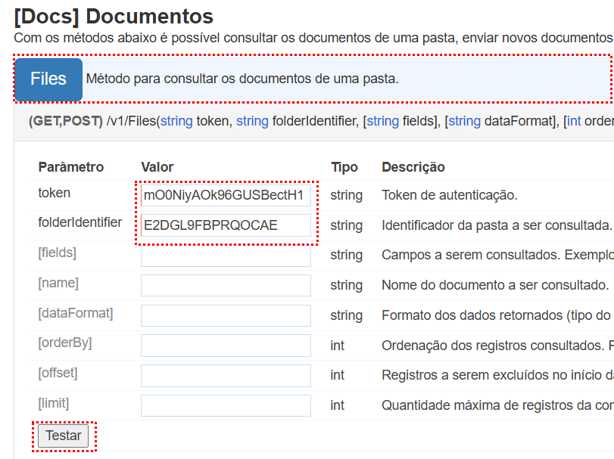Image resolution: width=614 pixels, height=459 pixels.
Task: Click into the [name] parameter input
Action: 226,286
